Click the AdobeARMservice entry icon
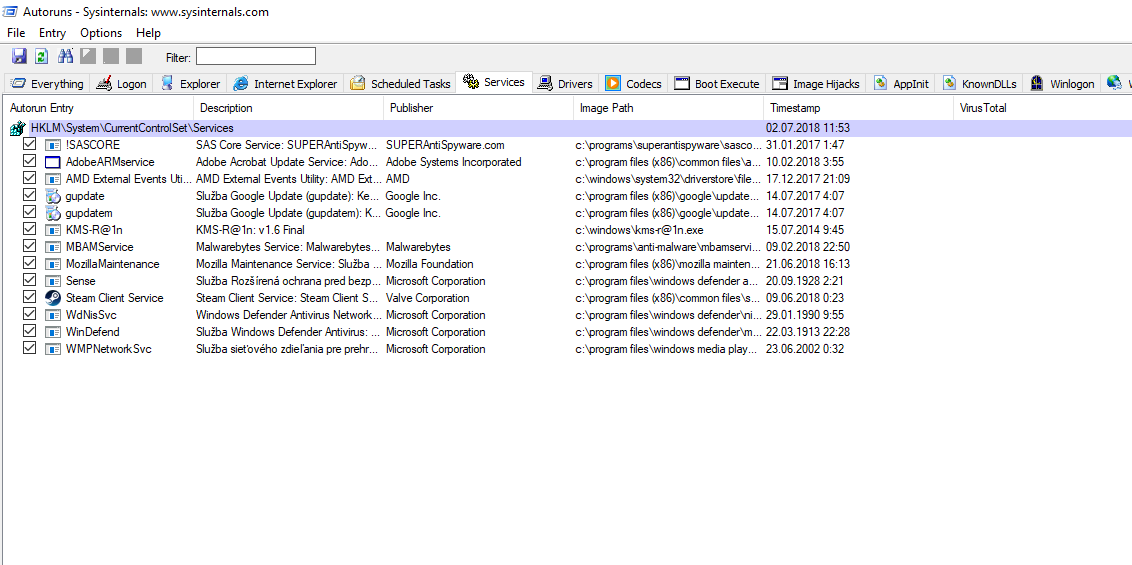 [53, 162]
